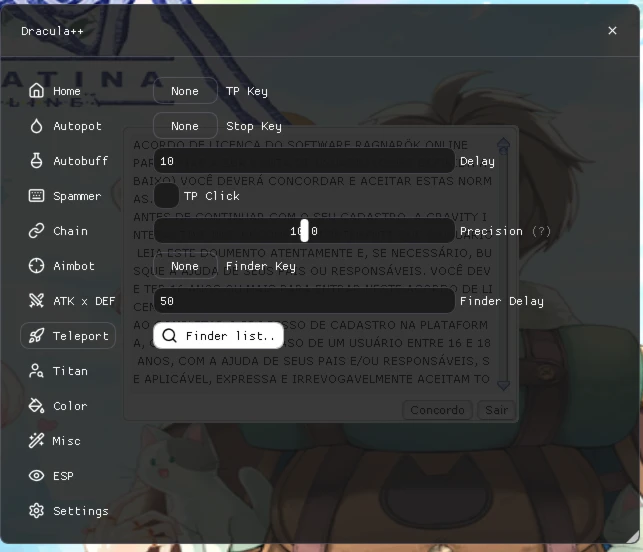643x552 pixels.
Task: Switch to Autobuff page
Action: [69, 161]
